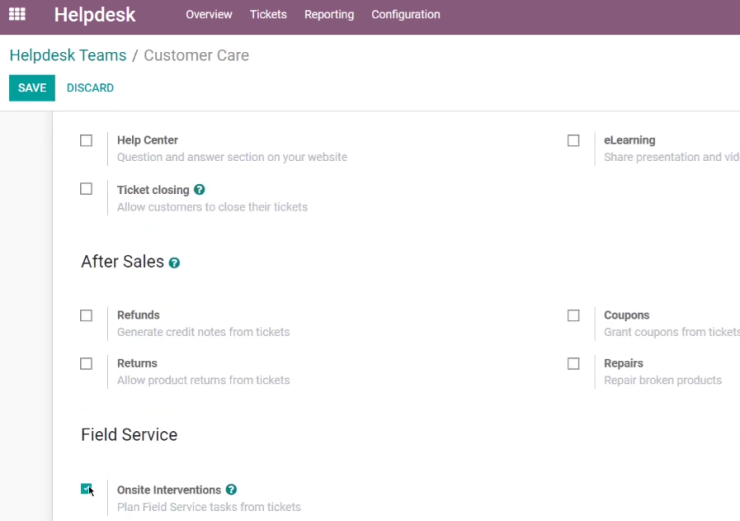Open the apps grid menu icon
This screenshot has height=521, width=740.
[17, 14]
